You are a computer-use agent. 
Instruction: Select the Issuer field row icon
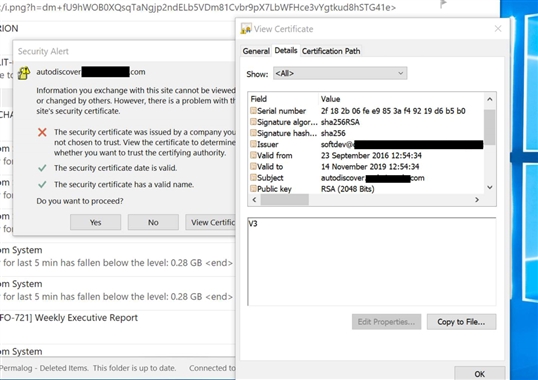[x=253, y=144]
